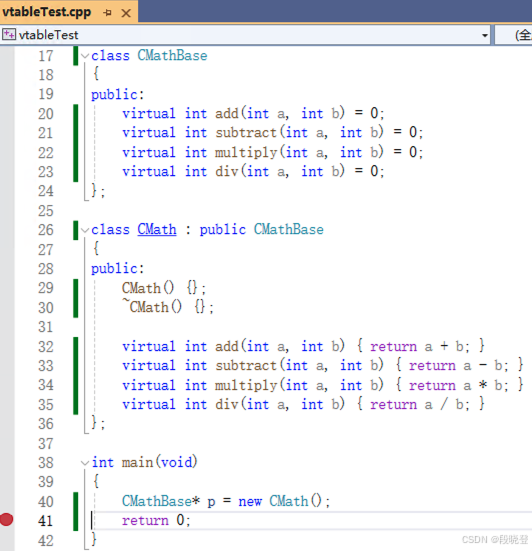The height and width of the screenshot is (551, 532).
Task: Close the vtableTest.cpp tab
Action: pyautogui.click(x=126, y=13)
